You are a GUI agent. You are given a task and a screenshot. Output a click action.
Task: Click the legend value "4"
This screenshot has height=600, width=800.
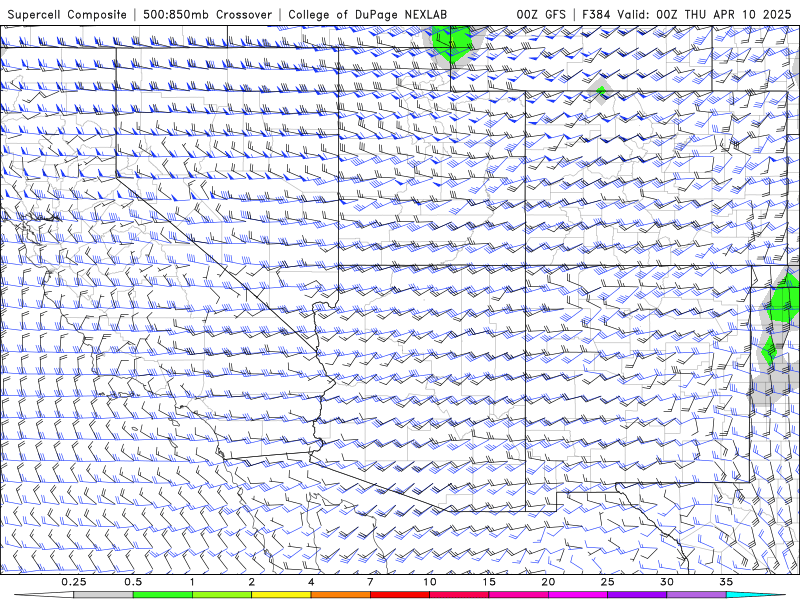311,582
